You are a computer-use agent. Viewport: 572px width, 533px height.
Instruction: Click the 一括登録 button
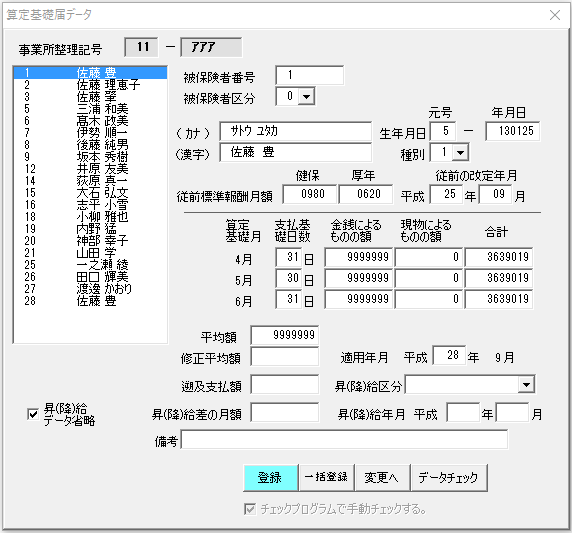(326, 478)
